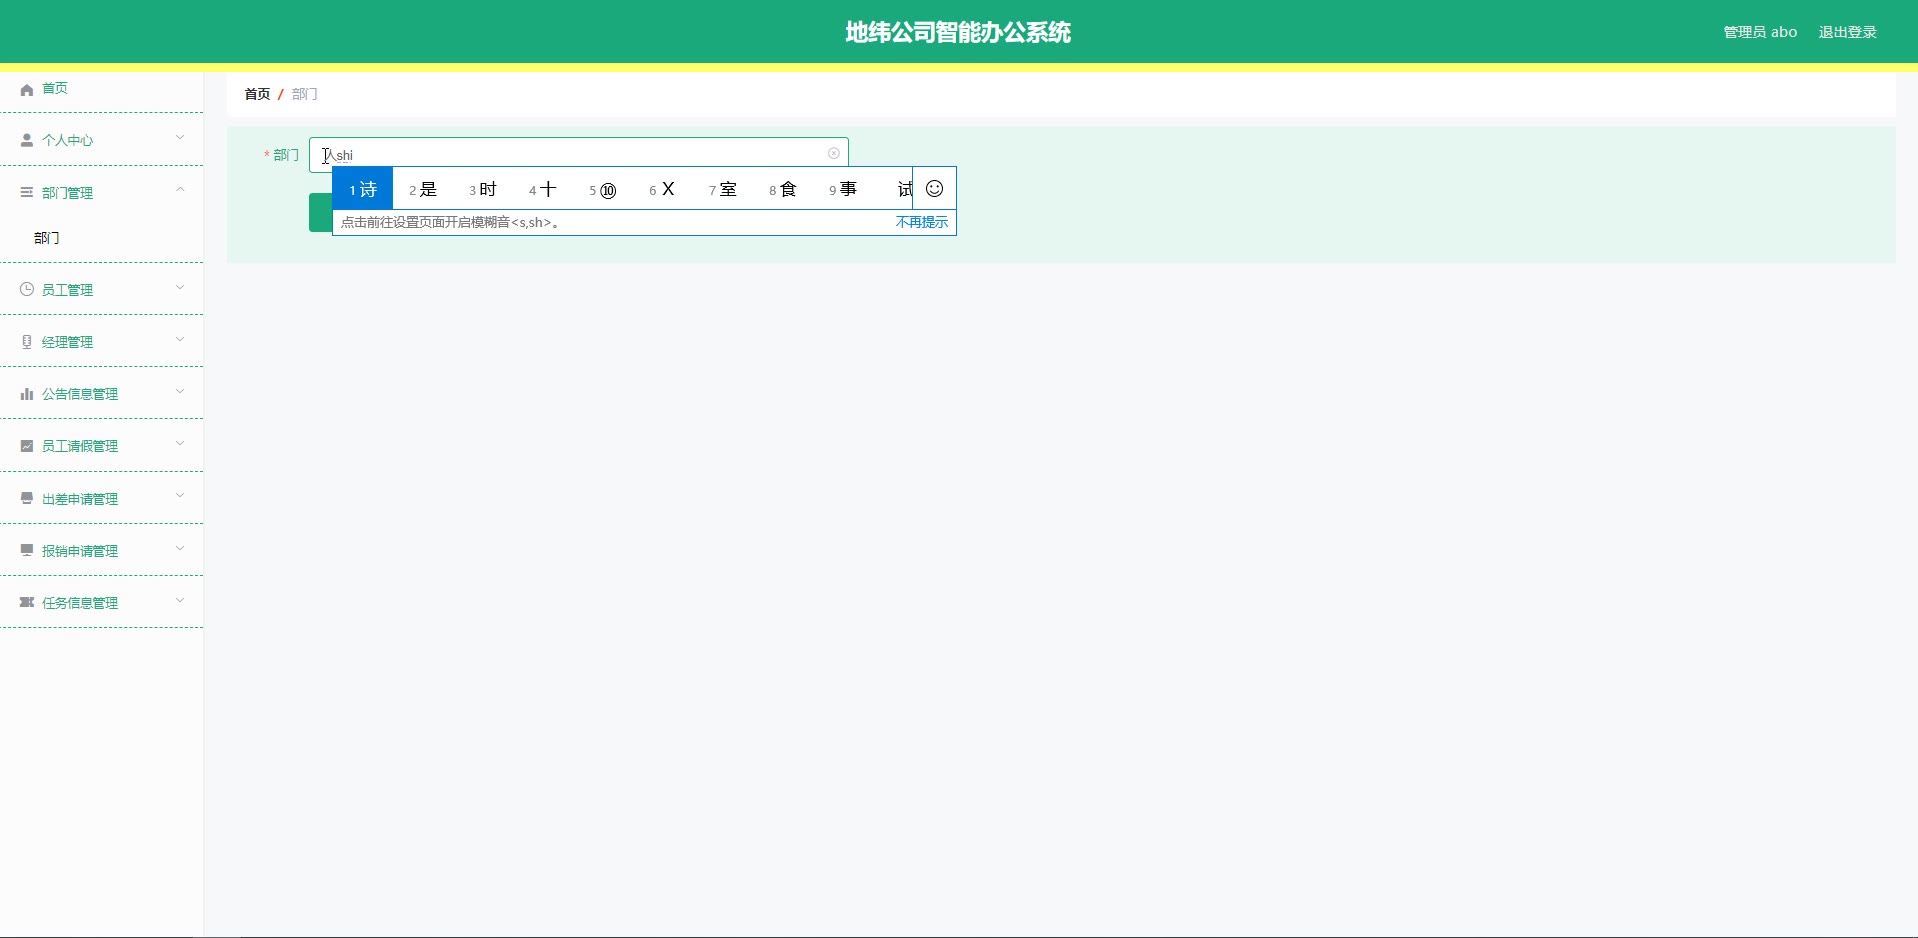The height and width of the screenshot is (938, 1918).
Task: Click the home icon in sidebar
Action: [x=27, y=89]
